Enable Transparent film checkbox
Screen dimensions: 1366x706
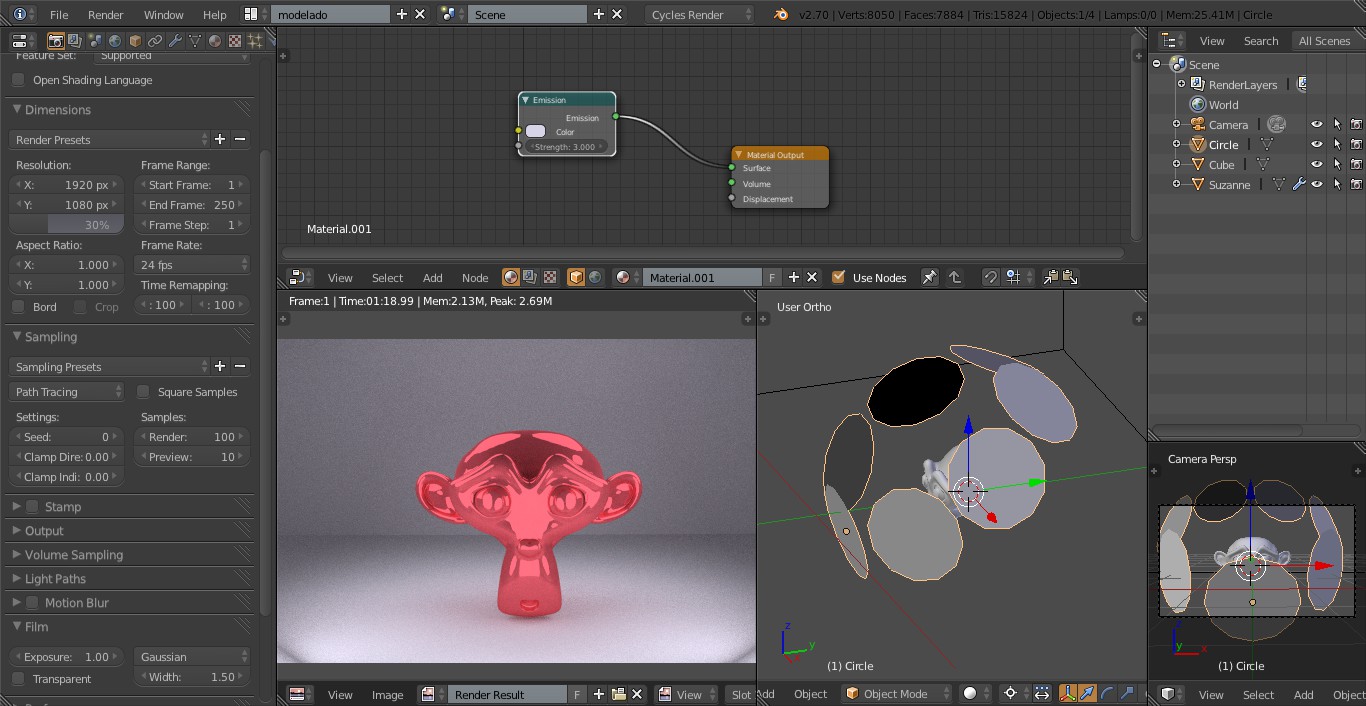[18, 679]
